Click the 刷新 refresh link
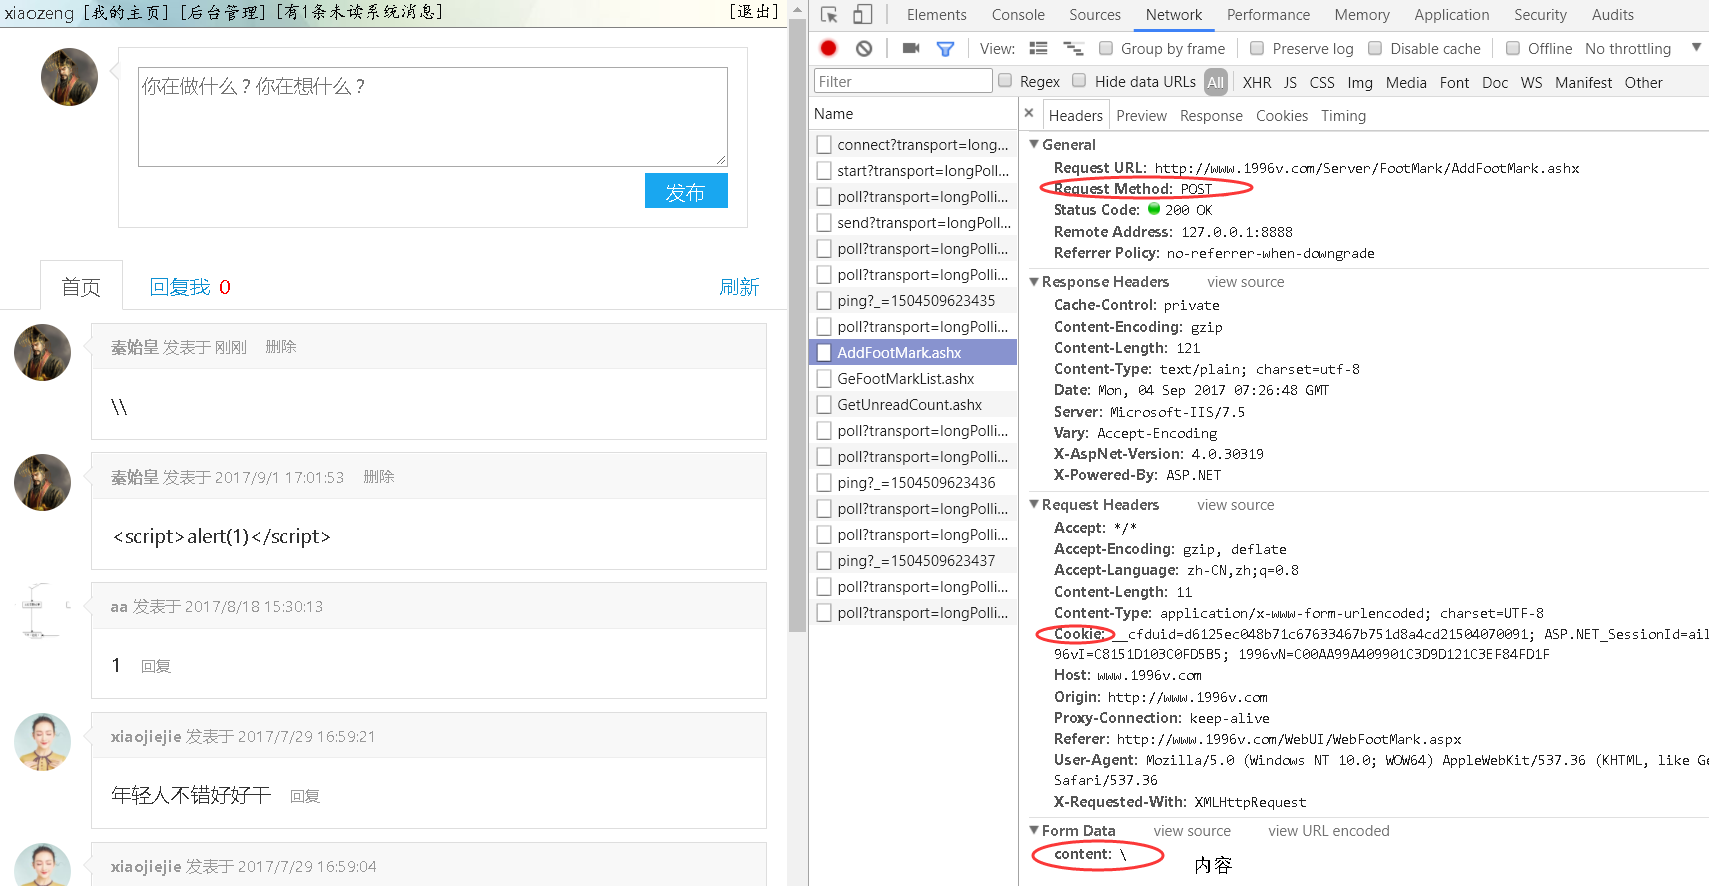Screen dimensions: 1709x886 [739, 287]
